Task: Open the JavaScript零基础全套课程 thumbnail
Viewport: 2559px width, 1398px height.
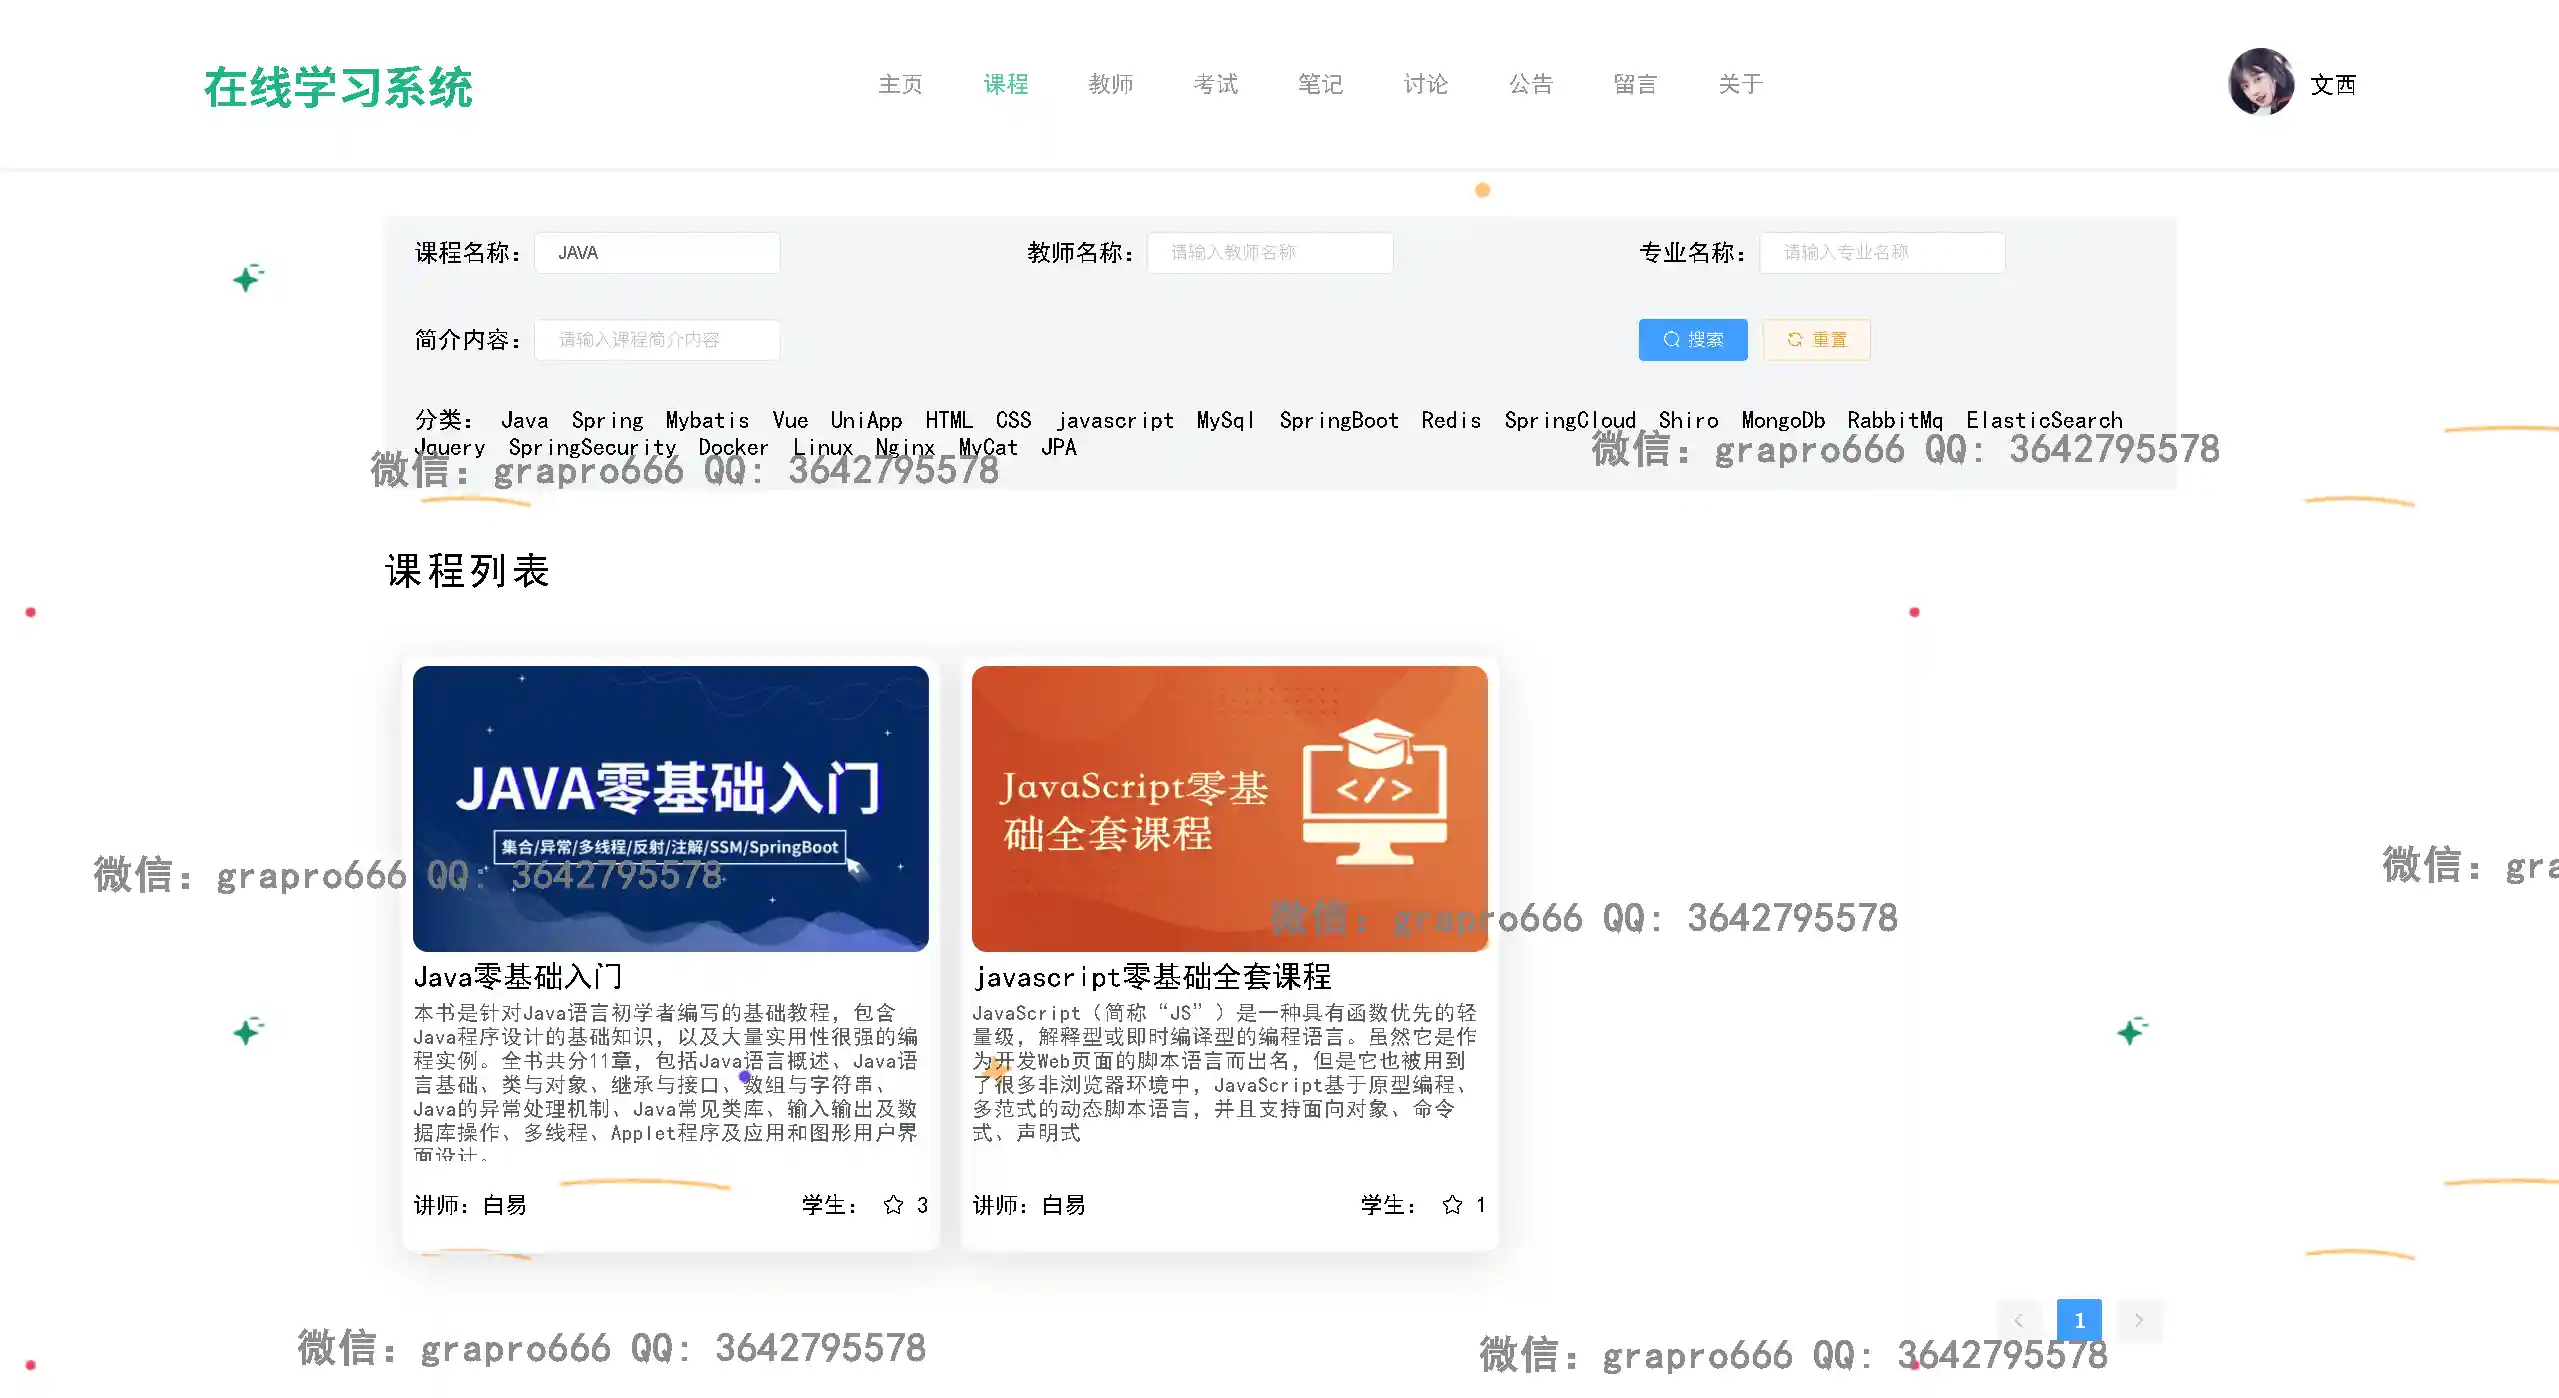Action: tap(1229, 808)
